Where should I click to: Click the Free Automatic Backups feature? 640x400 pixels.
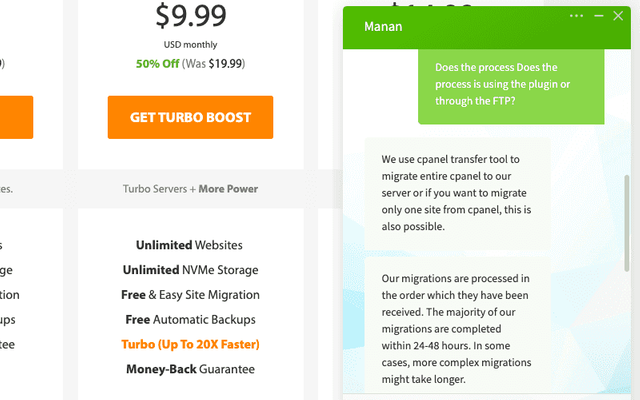pos(190,320)
